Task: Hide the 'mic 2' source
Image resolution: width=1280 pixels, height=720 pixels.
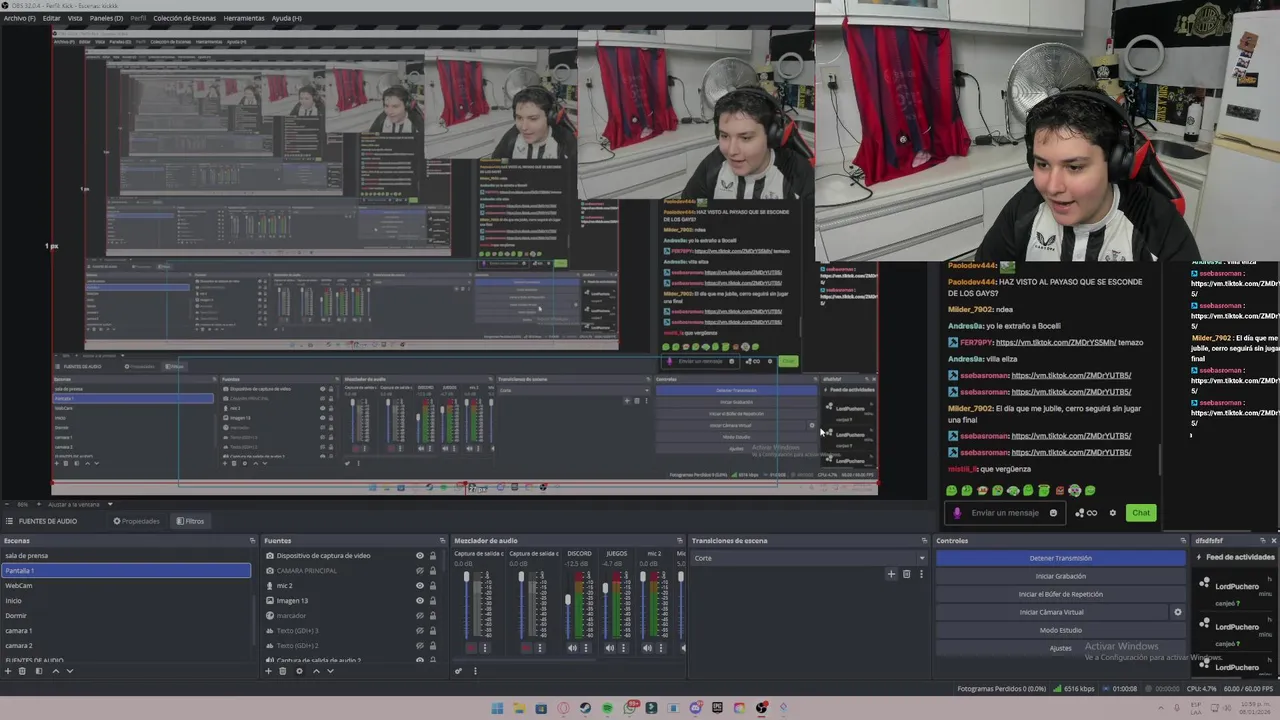Action: (420, 585)
